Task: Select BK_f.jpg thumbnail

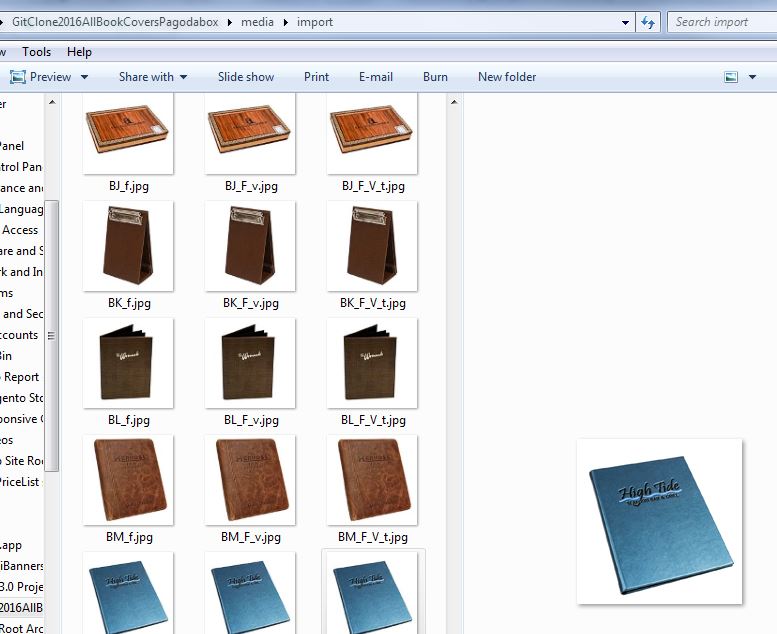Action: (x=128, y=246)
